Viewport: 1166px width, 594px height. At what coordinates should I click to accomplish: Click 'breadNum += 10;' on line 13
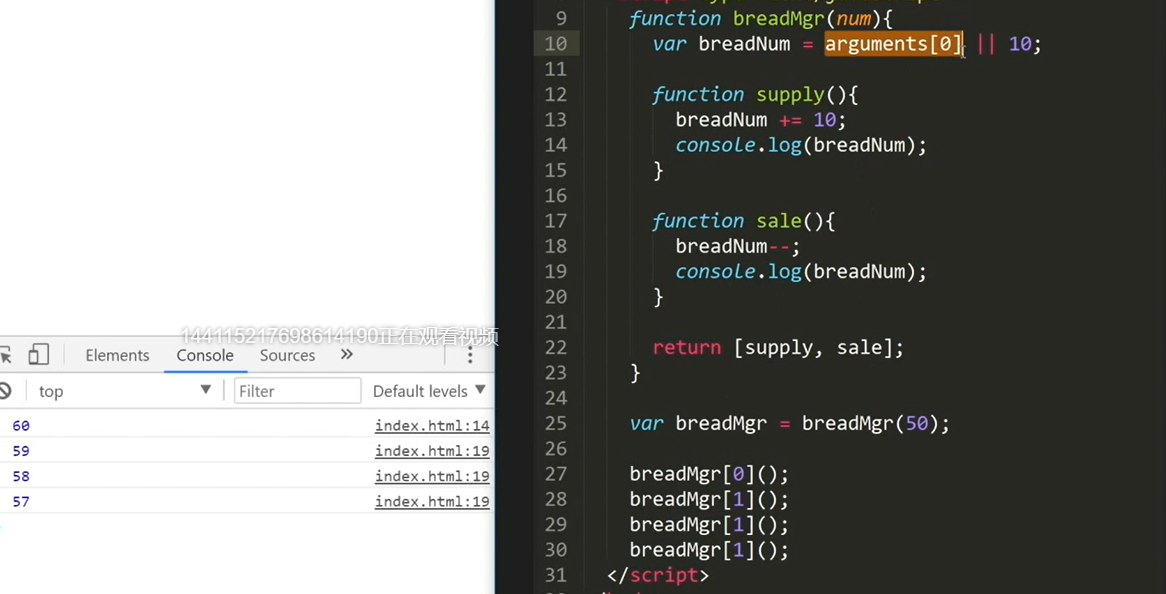coord(761,120)
